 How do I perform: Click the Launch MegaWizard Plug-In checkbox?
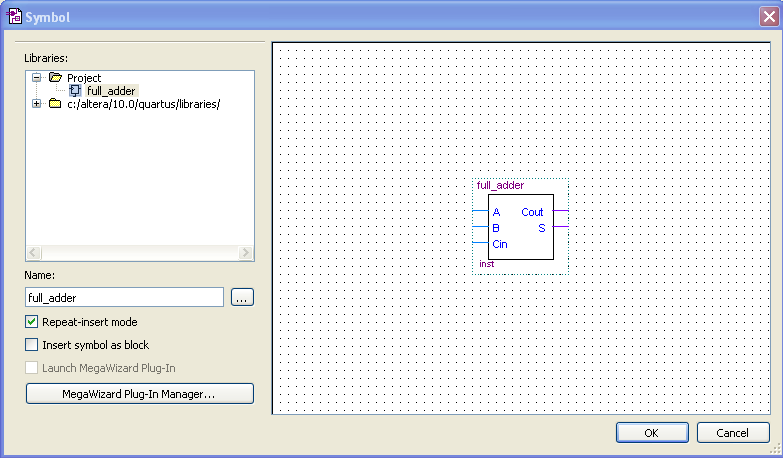(31, 368)
